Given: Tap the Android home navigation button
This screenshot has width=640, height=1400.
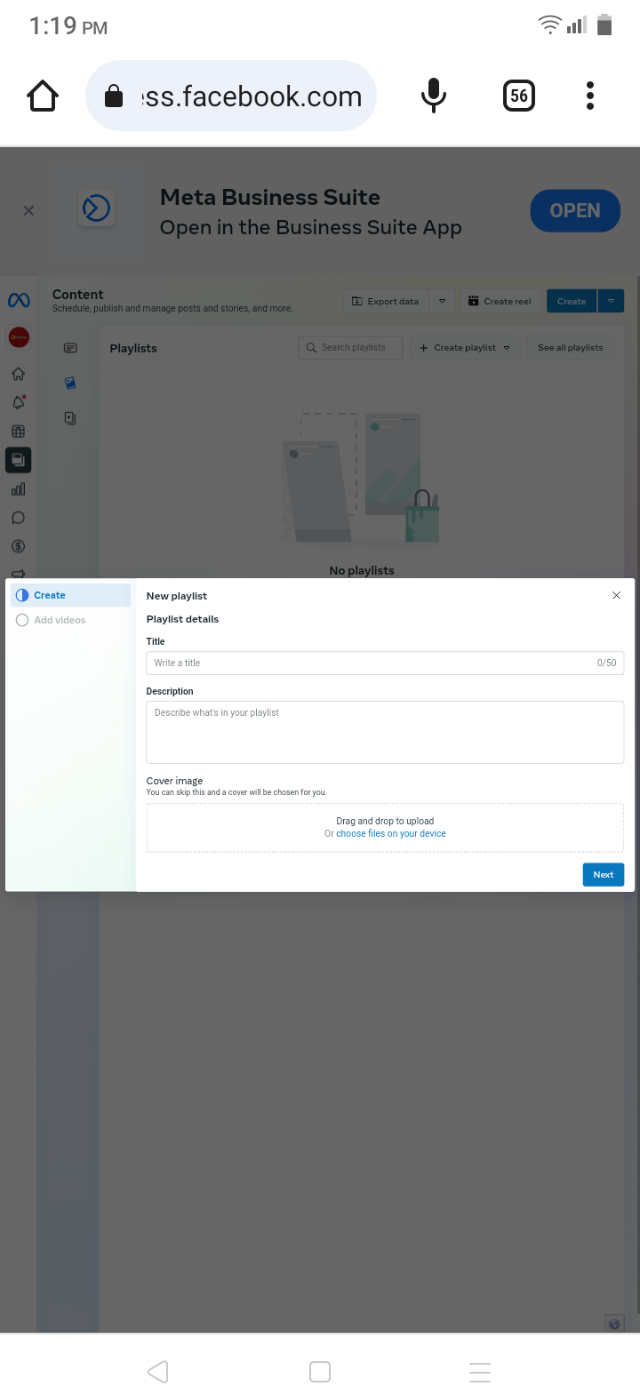Looking at the screenshot, I should [320, 1372].
